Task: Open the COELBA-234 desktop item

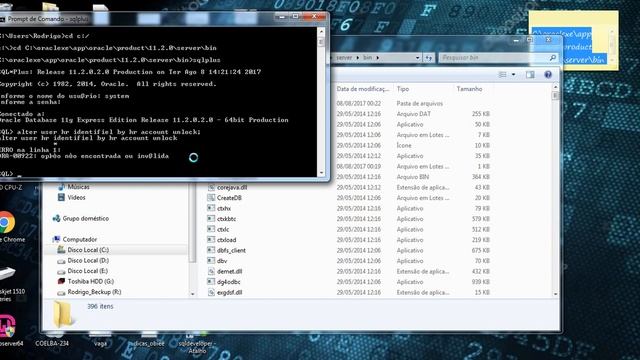Action: coord(52,340)
